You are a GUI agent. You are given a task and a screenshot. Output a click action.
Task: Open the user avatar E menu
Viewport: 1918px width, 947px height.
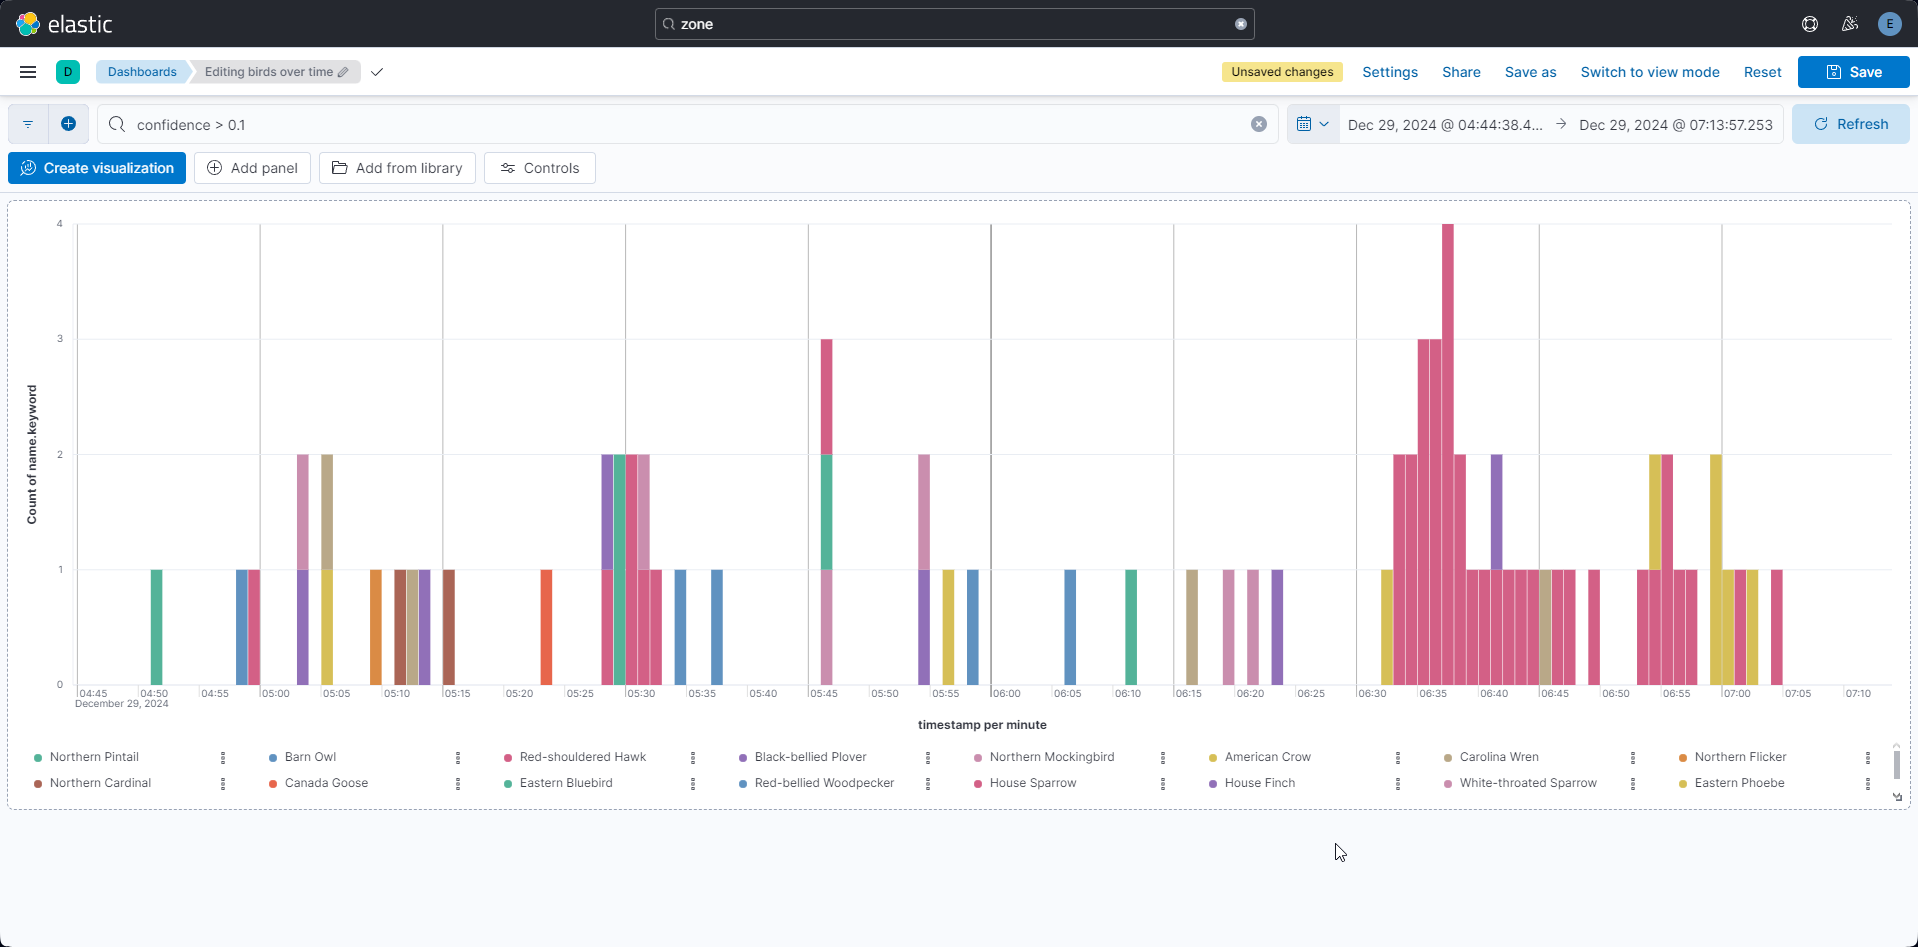[1889, 24]
